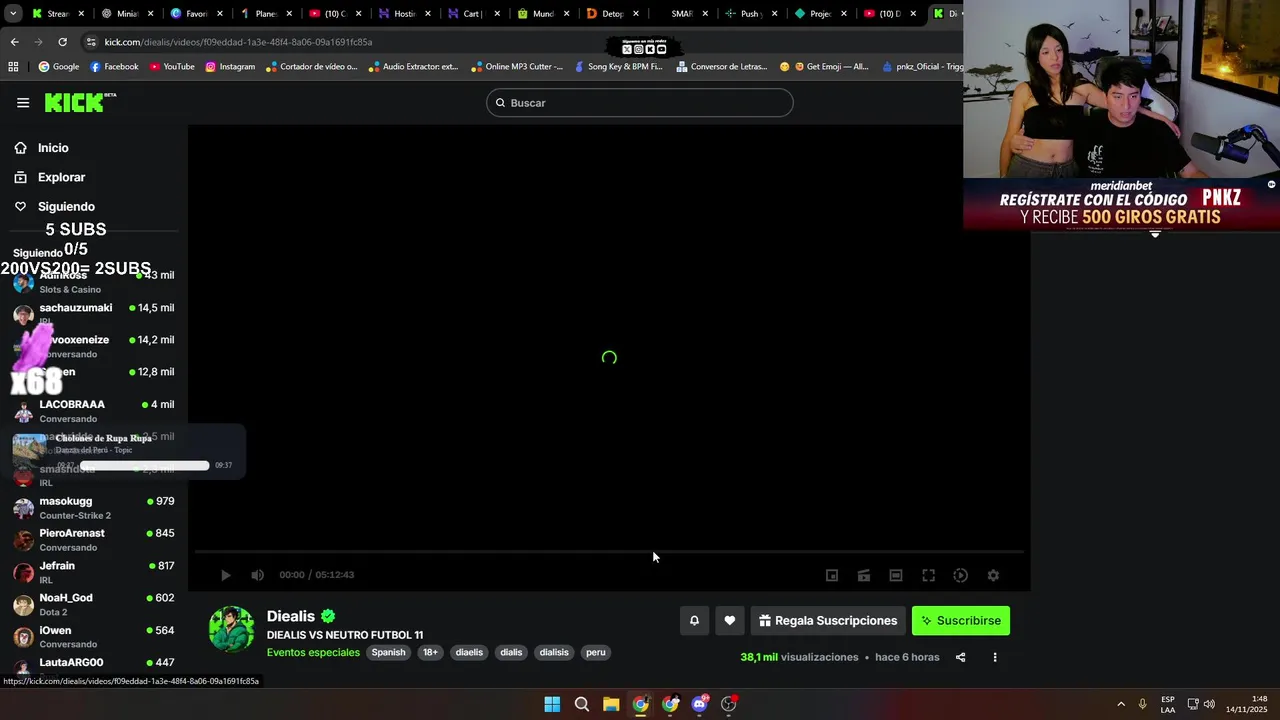This screenshot has width=1280, height=720.
Task: Open Windows Start menu
Action: [552, 704]
